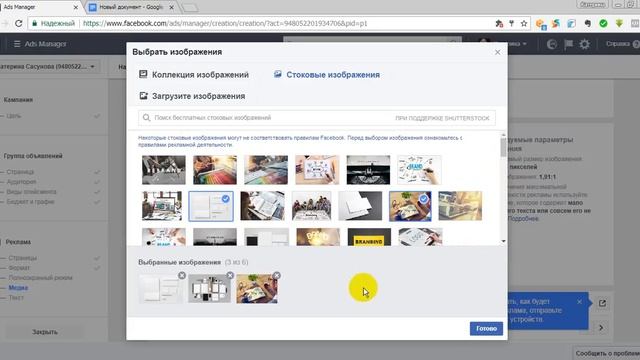Select the computer monitor desk stock image
This screenshot has height=360, width=640.
click(x=162, y=206)
